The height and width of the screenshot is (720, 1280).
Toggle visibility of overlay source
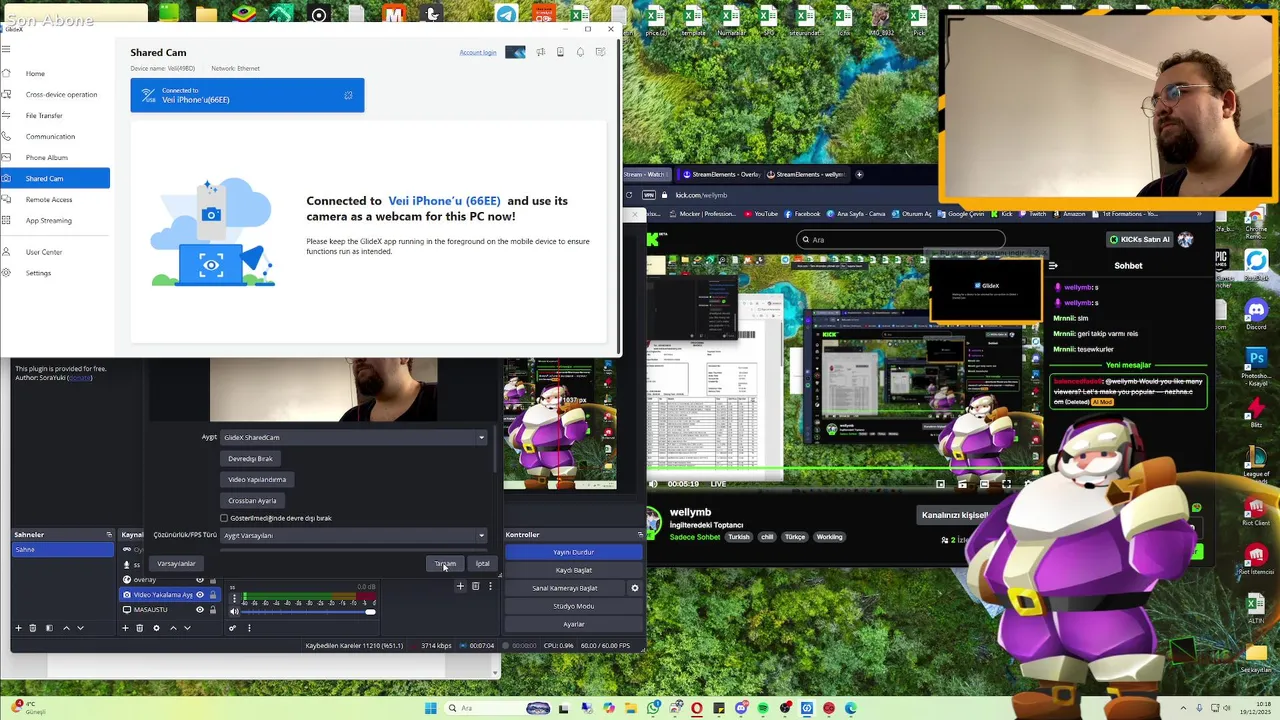coord(199,580)
